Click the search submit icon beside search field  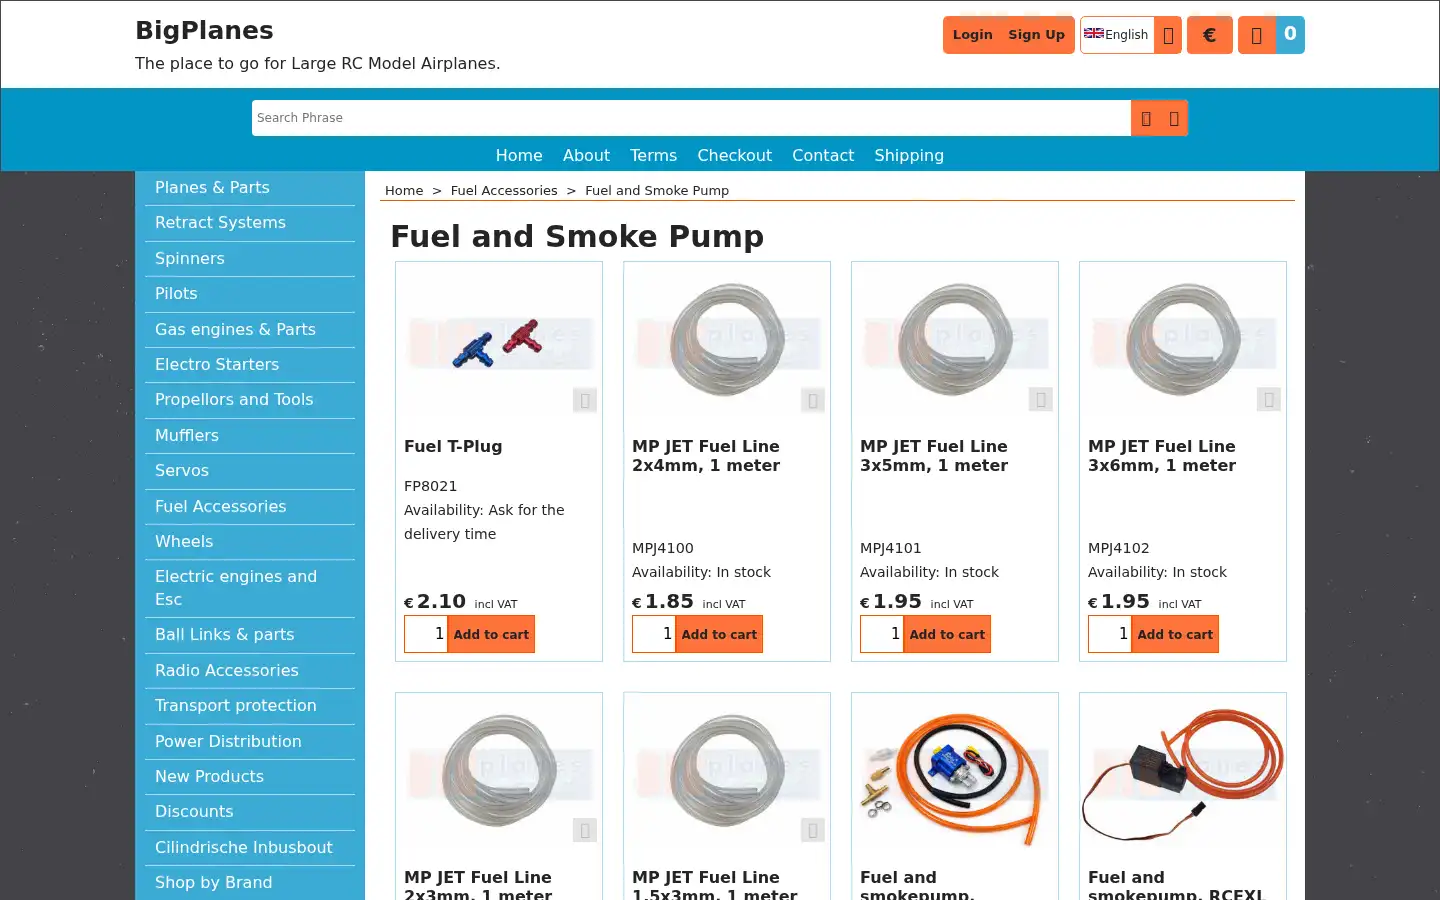1146,118
